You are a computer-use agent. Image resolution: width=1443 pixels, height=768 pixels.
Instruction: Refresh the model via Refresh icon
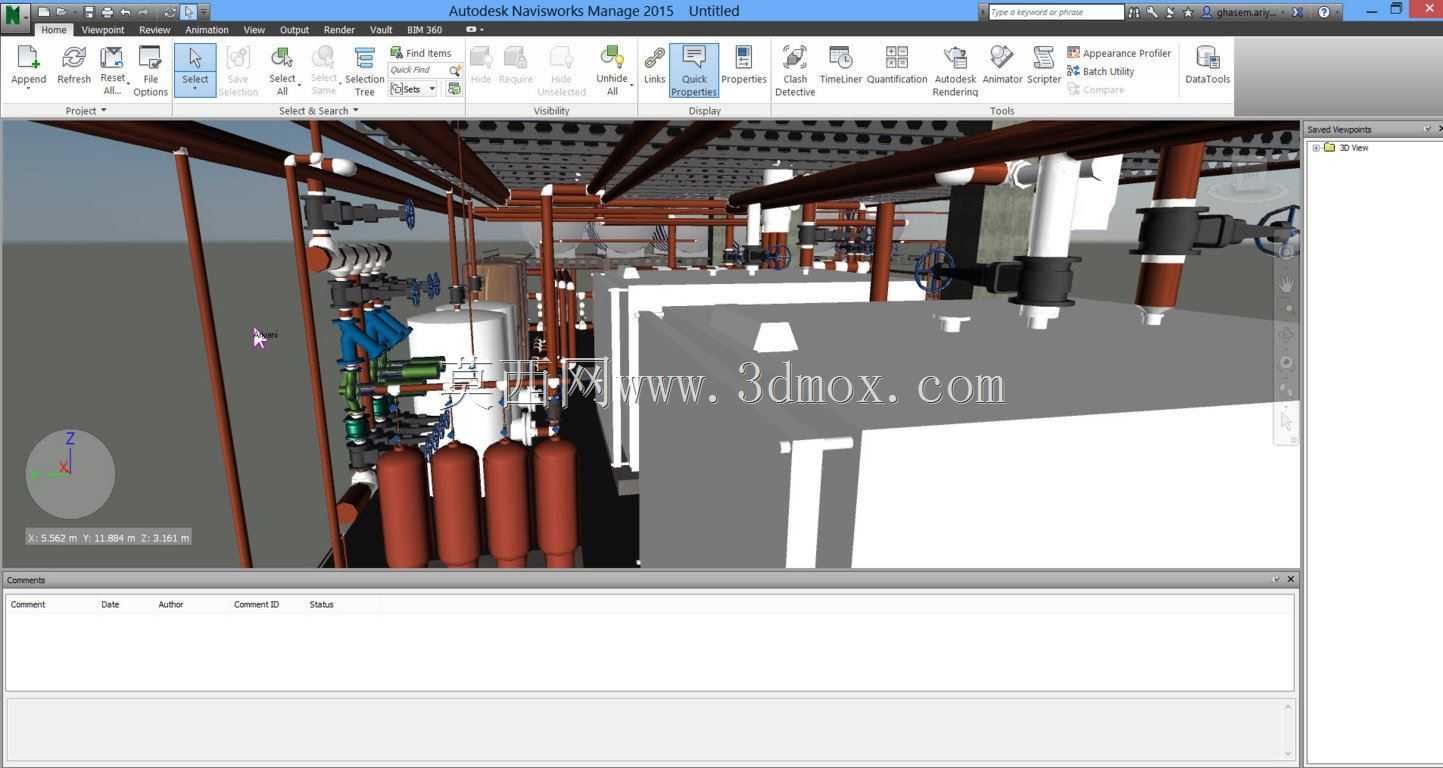click(73, 65)
